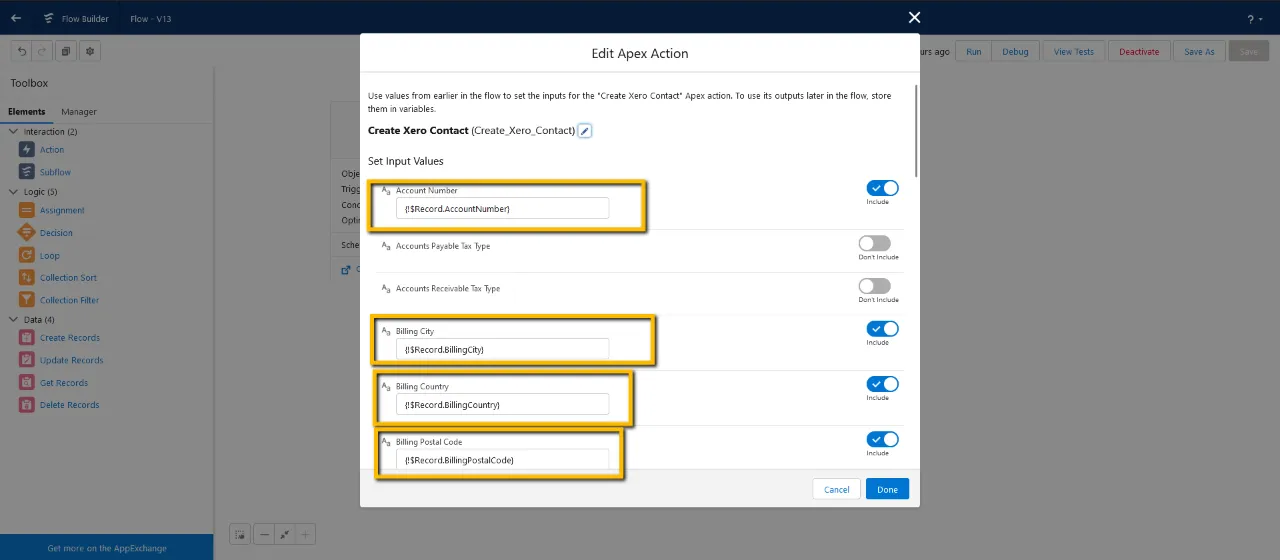1280x560 pixels.
Task: Click the Assignment toolbox link text
Action: [62, 210]
